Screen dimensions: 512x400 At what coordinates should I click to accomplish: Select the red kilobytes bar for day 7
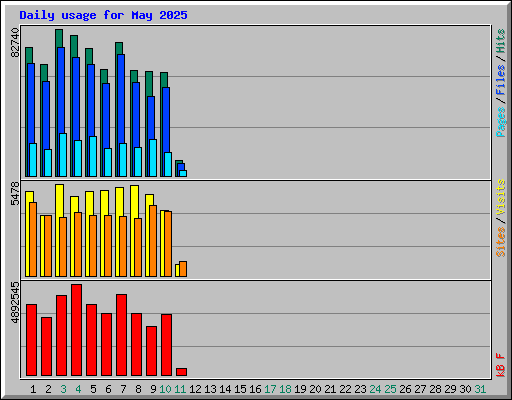coord(121,335)
